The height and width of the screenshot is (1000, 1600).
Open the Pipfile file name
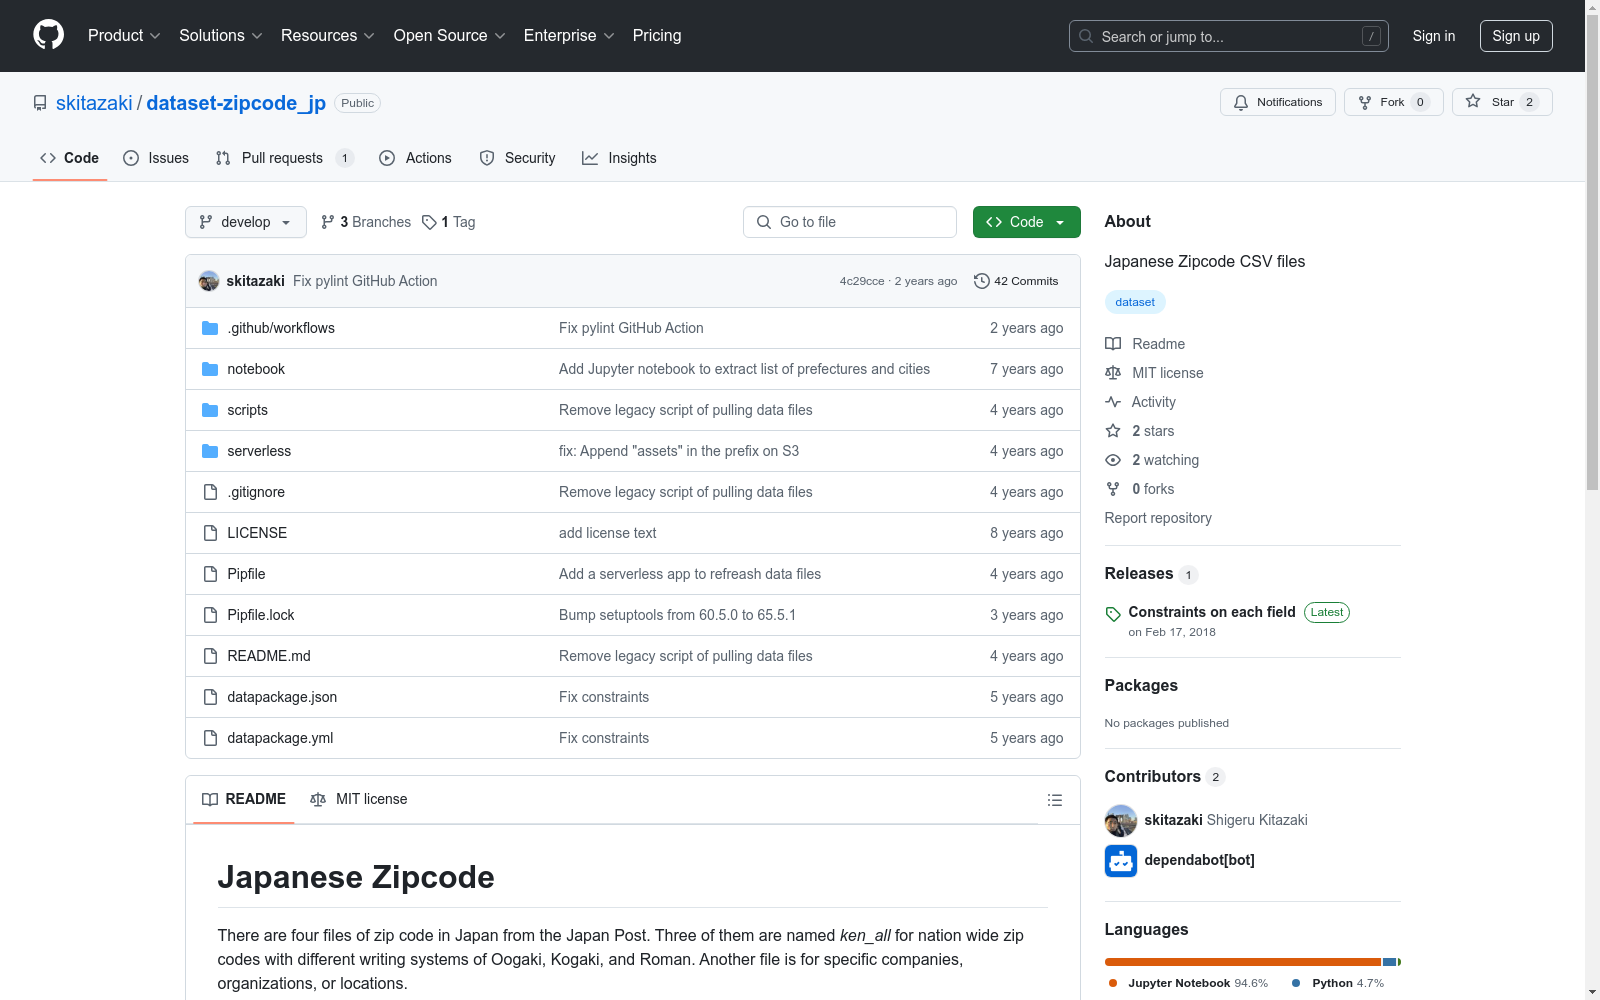[x=246, y=574]
